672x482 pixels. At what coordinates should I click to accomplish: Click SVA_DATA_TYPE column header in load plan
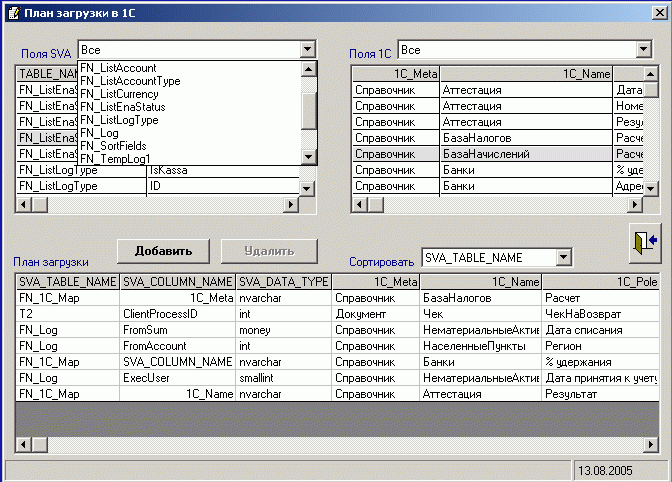284,281
